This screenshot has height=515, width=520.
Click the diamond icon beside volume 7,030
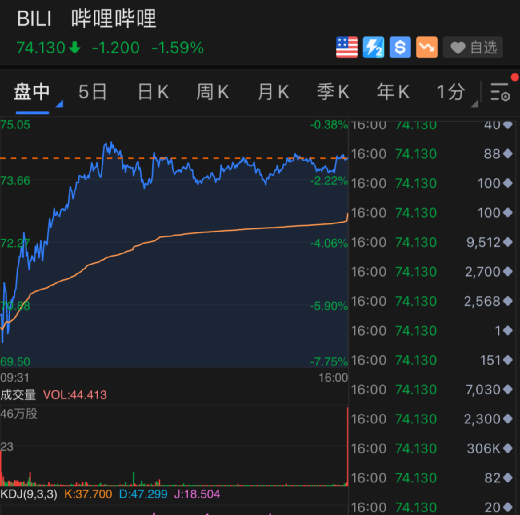[508, 389]
